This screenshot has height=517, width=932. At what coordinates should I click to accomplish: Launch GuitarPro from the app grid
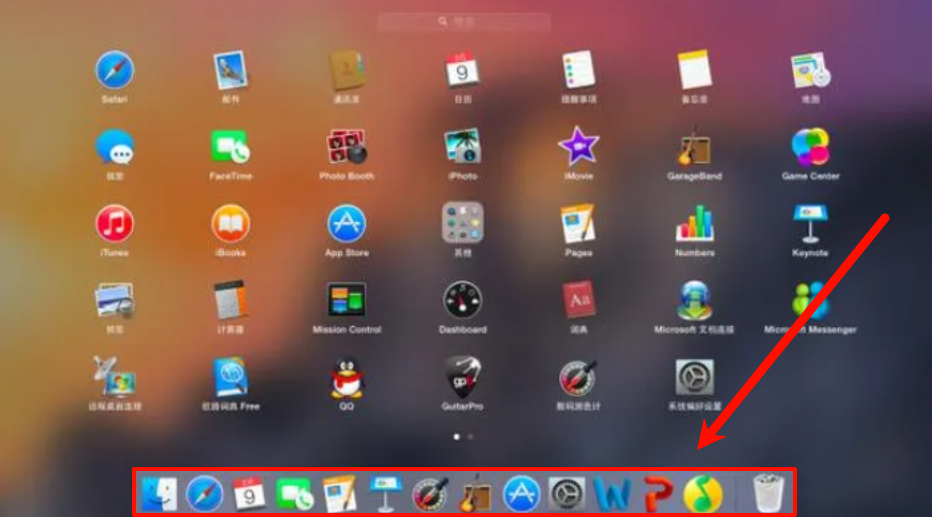[x=462, y=378]
